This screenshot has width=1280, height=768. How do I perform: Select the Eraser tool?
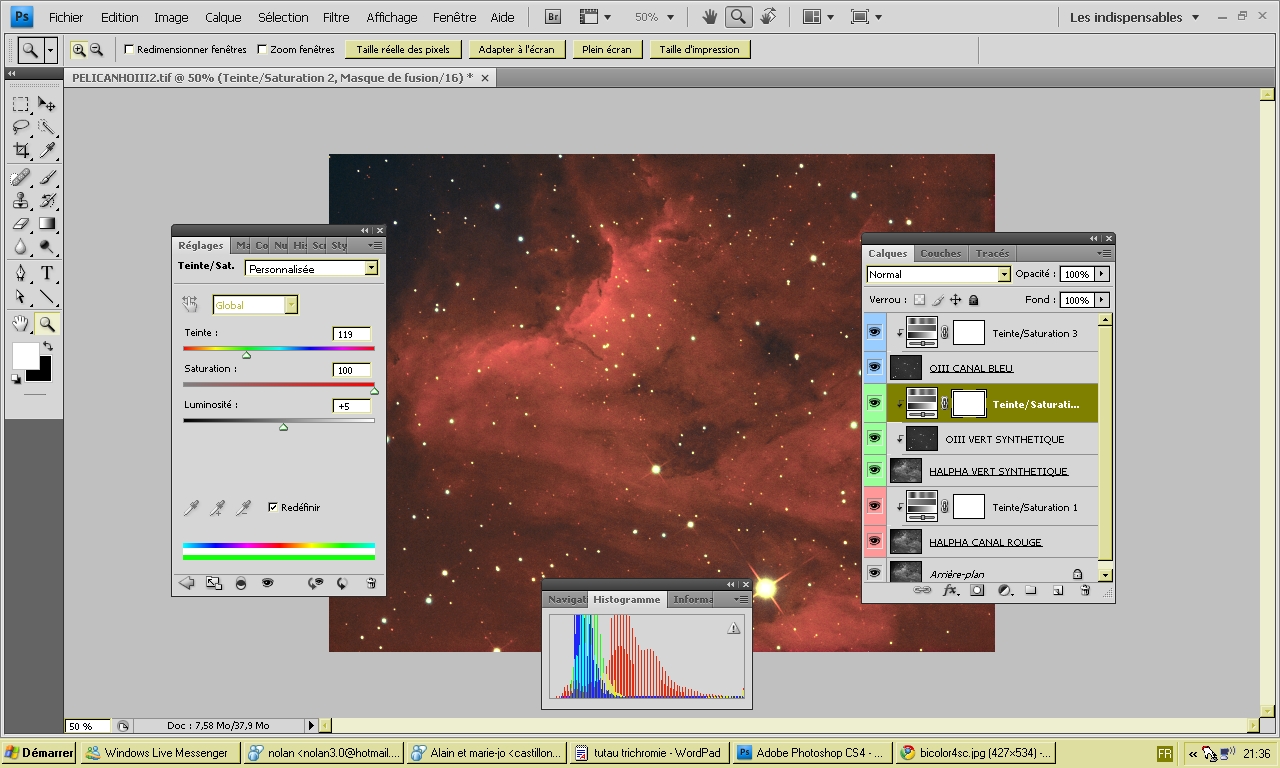click(x=20, y=224)
